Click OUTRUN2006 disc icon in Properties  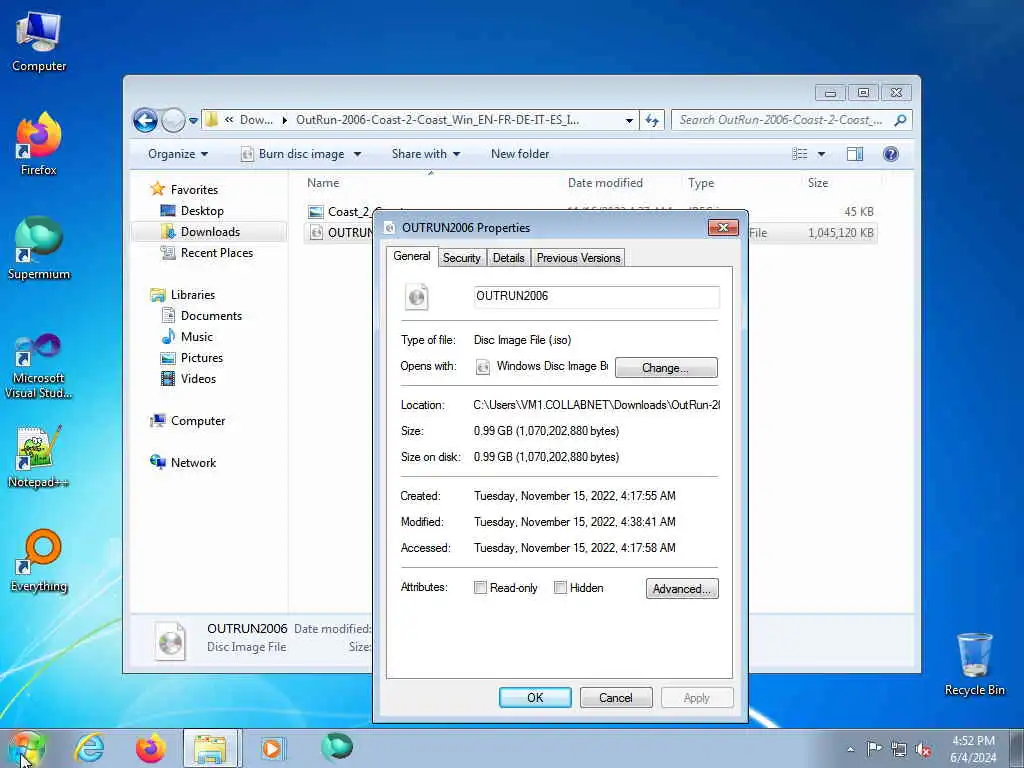point(417,296)
